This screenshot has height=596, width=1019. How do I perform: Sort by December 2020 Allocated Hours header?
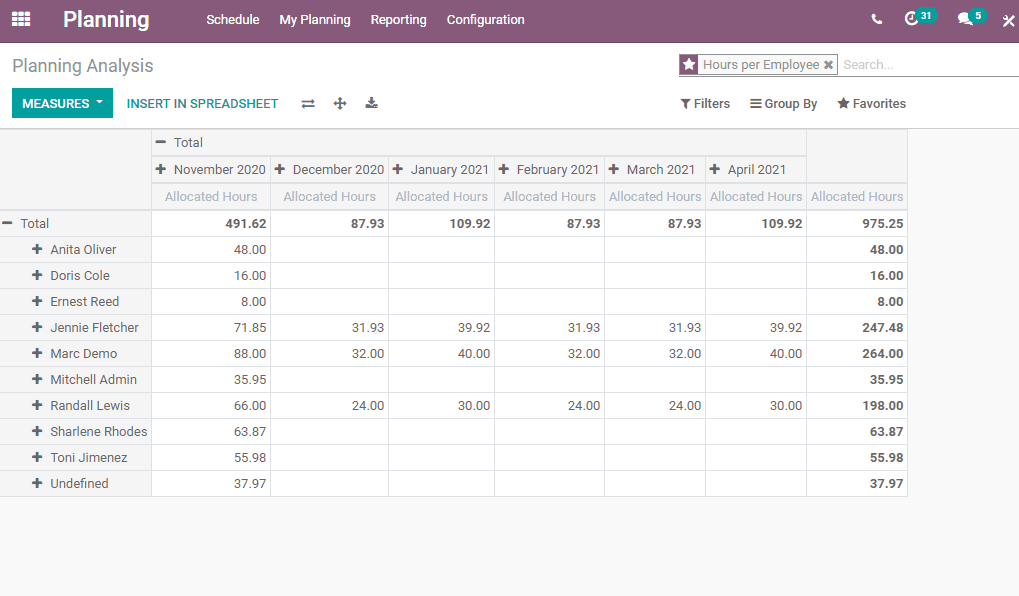[329, 196]
